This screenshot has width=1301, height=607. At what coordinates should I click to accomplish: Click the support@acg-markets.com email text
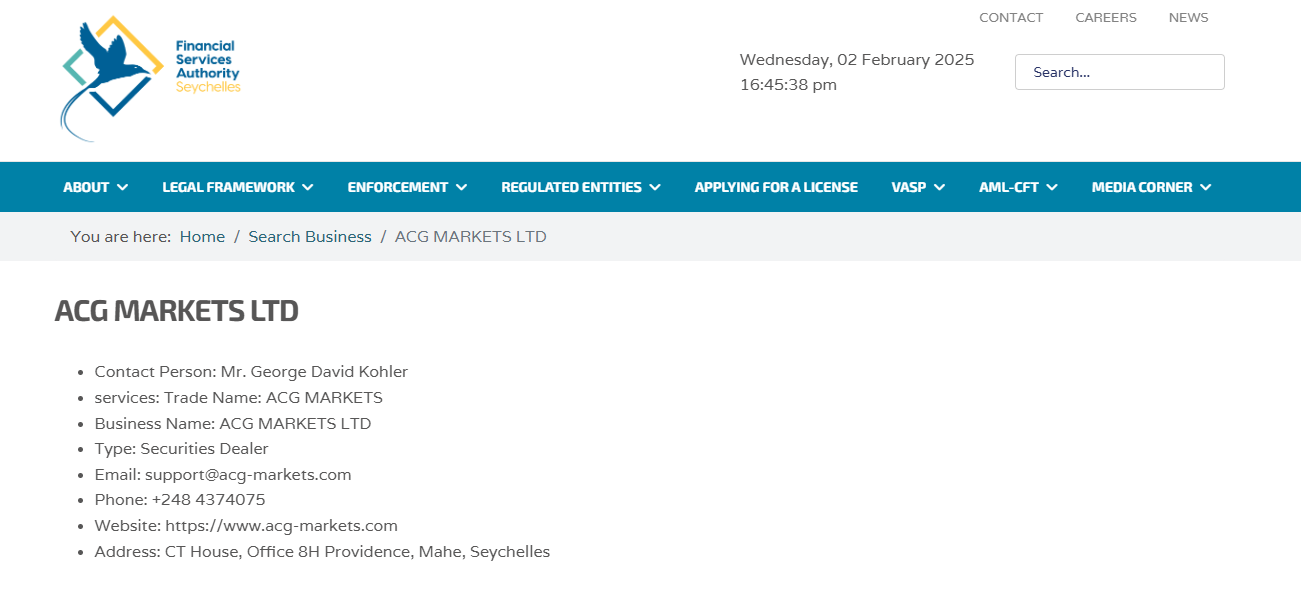pos(248,475)
